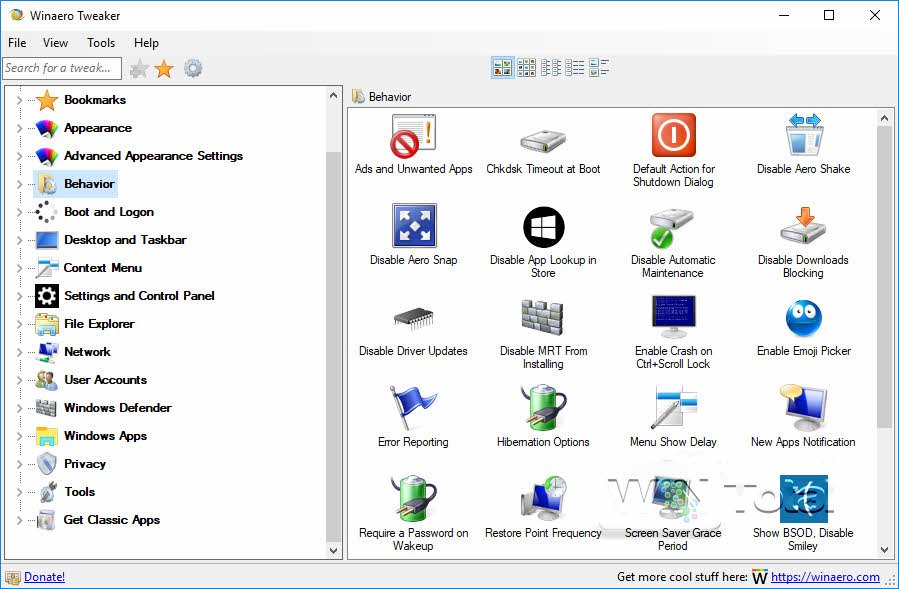This screenshot has height=589, width=899.
Task: Click the gray add bookmark star
Action: coord(139,69)
